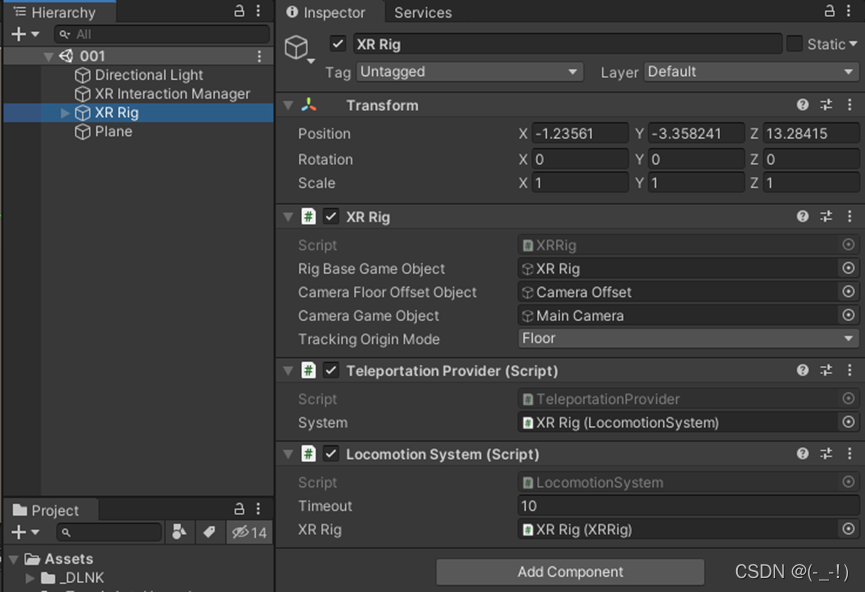Lock the Inspector panel
This screenshot has width=865, height=592.
tap(829, 11)
